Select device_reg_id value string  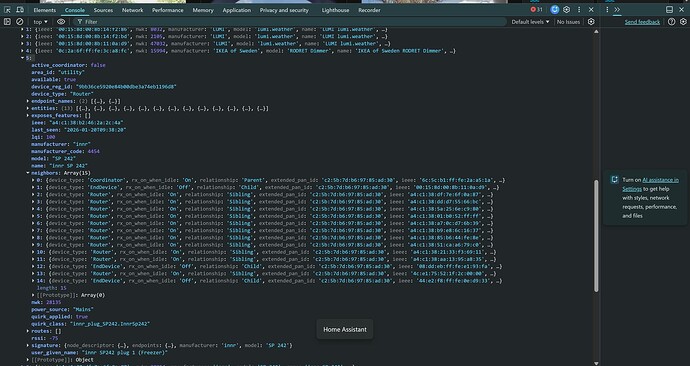coord(126,87)
